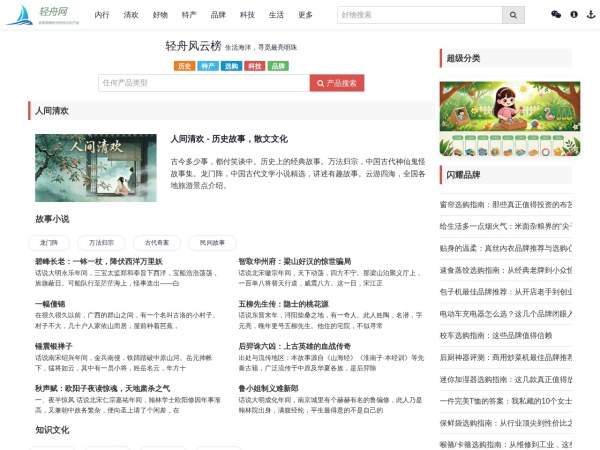600x450 pixels.
Task: Select the 民间故事 pill tag
Action: click(x=212, y=243)
